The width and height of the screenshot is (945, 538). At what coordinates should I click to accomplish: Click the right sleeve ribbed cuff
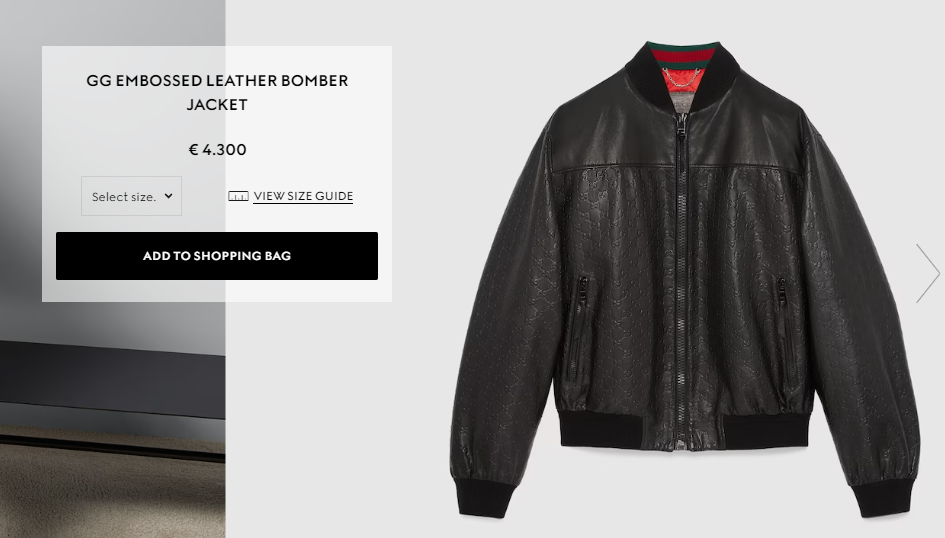884,498
